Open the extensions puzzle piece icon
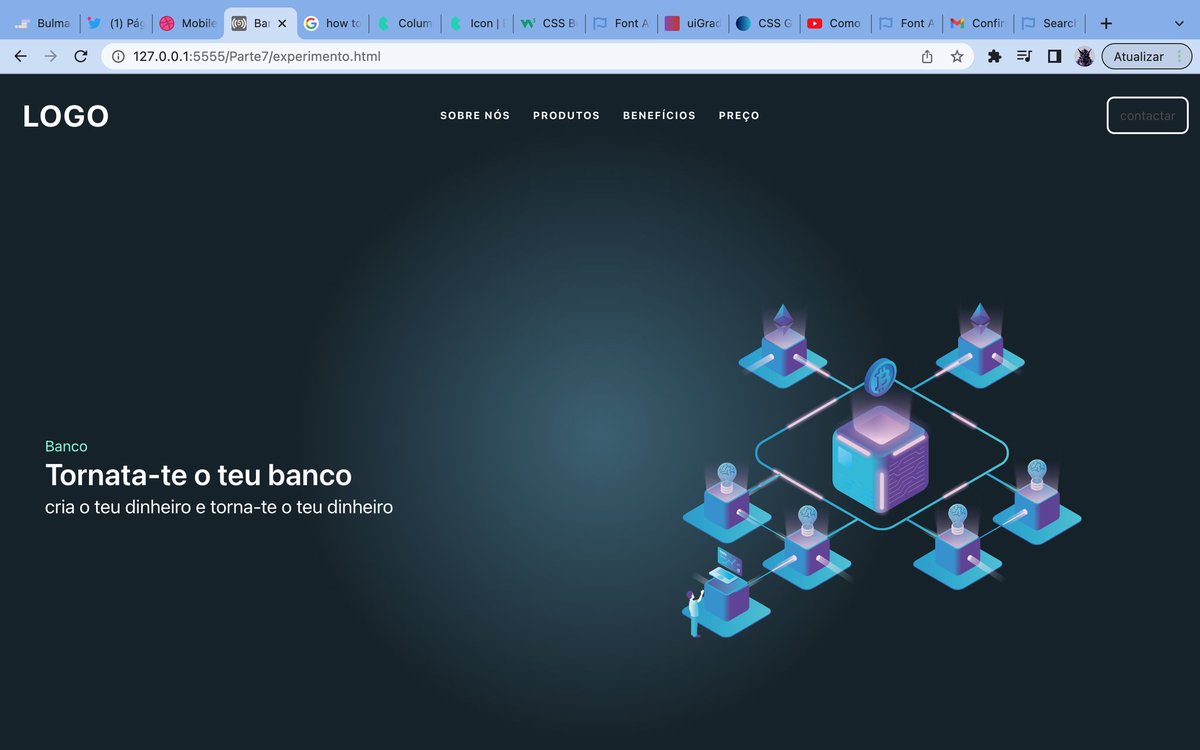This screenshot has height=750, width=1200. tap(994, 56)
